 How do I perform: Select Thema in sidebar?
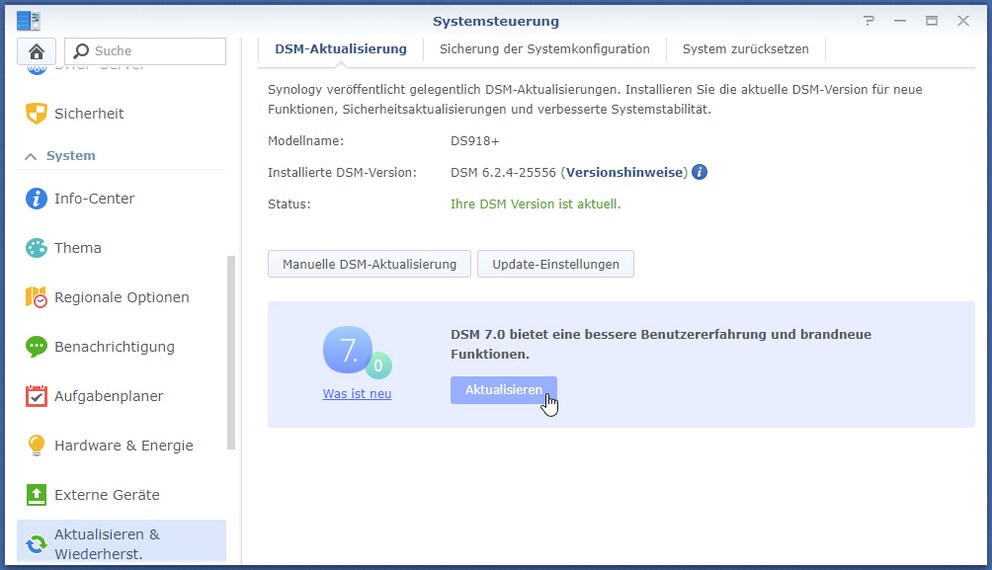click(121, 248)
